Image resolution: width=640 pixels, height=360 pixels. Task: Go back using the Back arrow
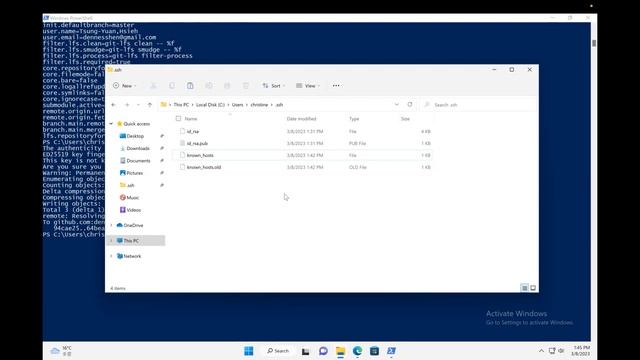tap(113, 105)
